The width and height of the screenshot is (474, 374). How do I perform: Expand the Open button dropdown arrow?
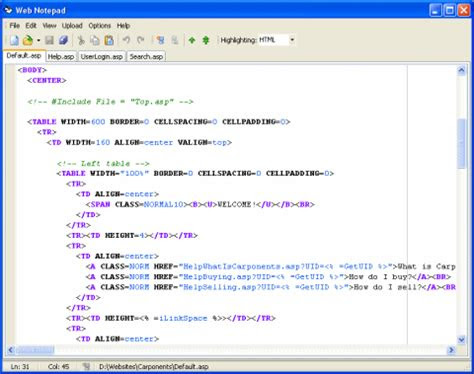pyautogui.click(x=38, y=41)
